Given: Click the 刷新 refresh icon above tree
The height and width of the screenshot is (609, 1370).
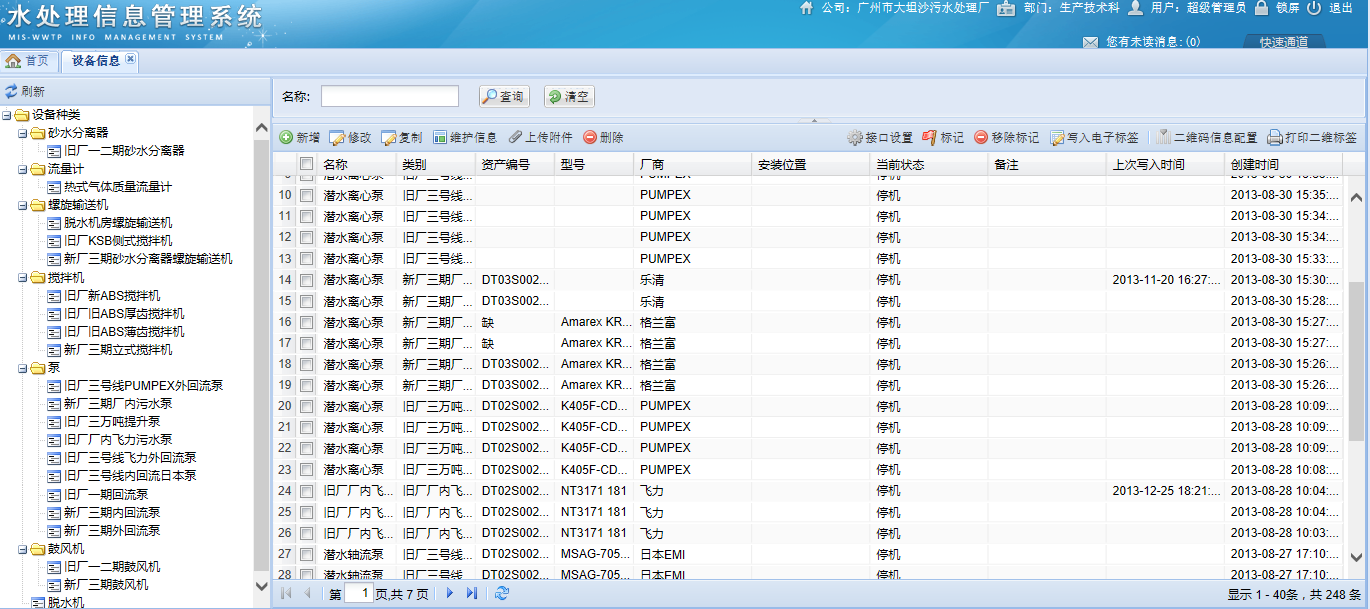Looking at the screenshot, I should coord(11,91).
